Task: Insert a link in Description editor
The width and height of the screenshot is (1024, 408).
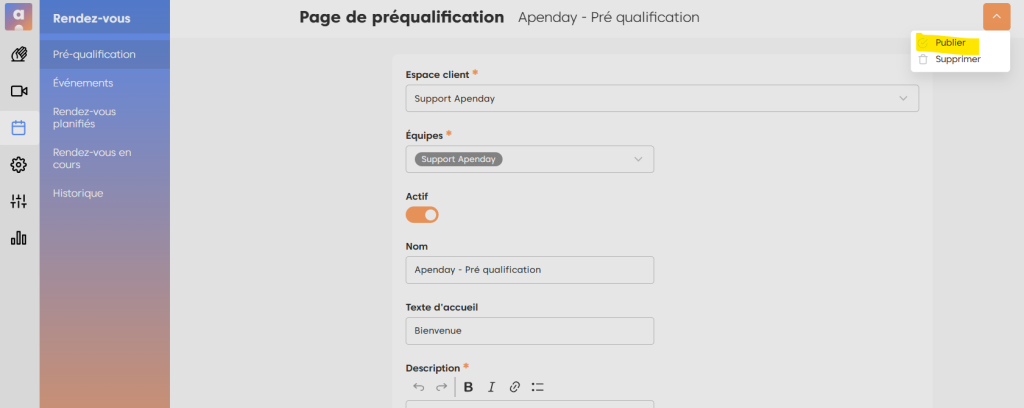Action: [x=515, y=387]
